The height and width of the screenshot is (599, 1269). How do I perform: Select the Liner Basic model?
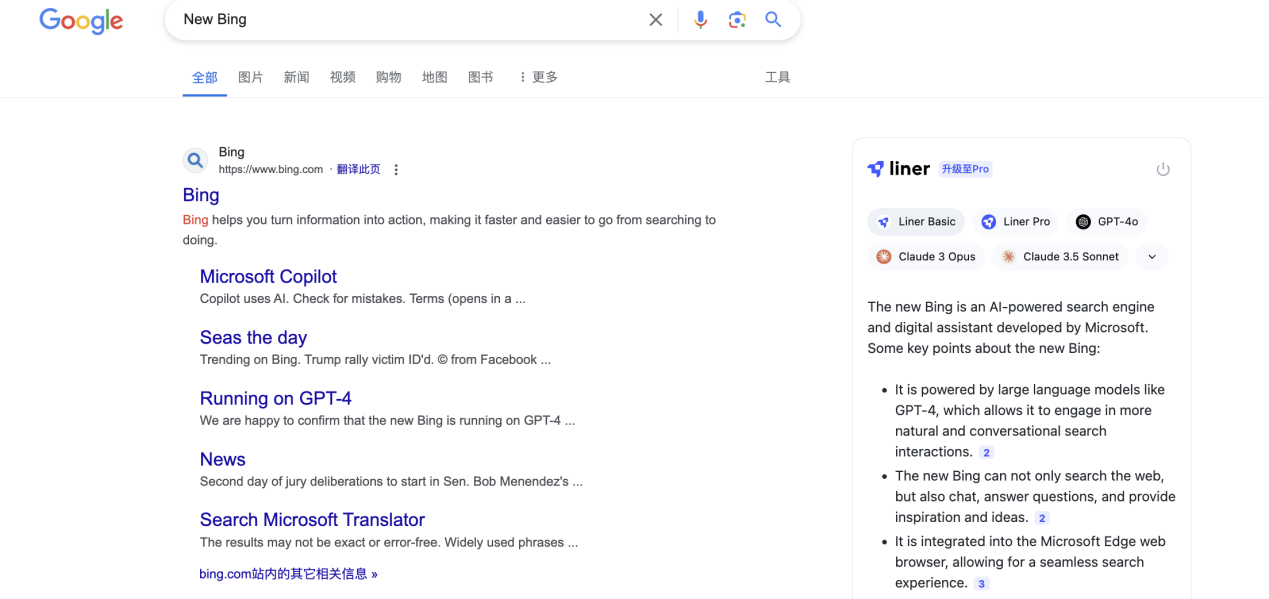click(x=916, y=222)
